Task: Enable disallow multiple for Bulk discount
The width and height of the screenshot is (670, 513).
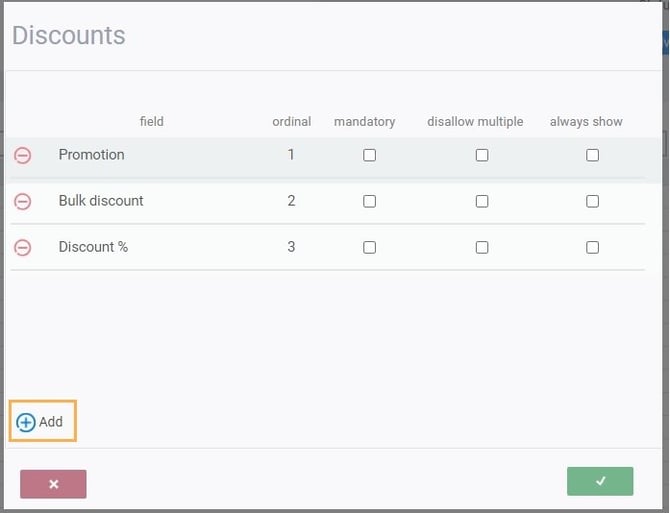Action: 482,201
